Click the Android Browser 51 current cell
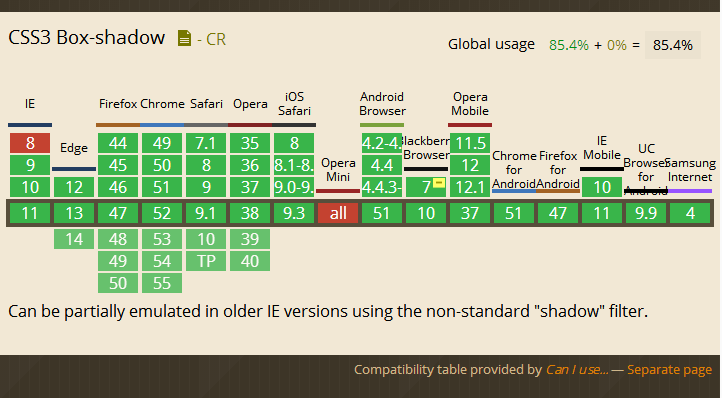The image size is (722, 398). tap(382, 213)
